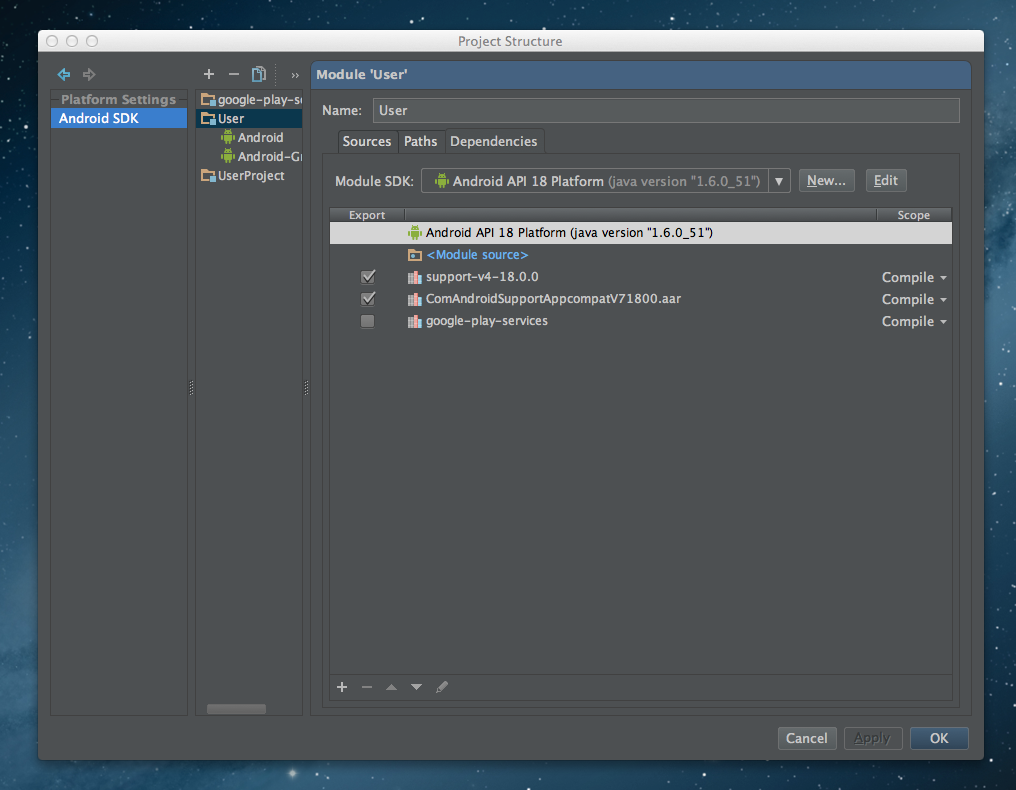Remove dependency with the minus icon

(367, 687)
